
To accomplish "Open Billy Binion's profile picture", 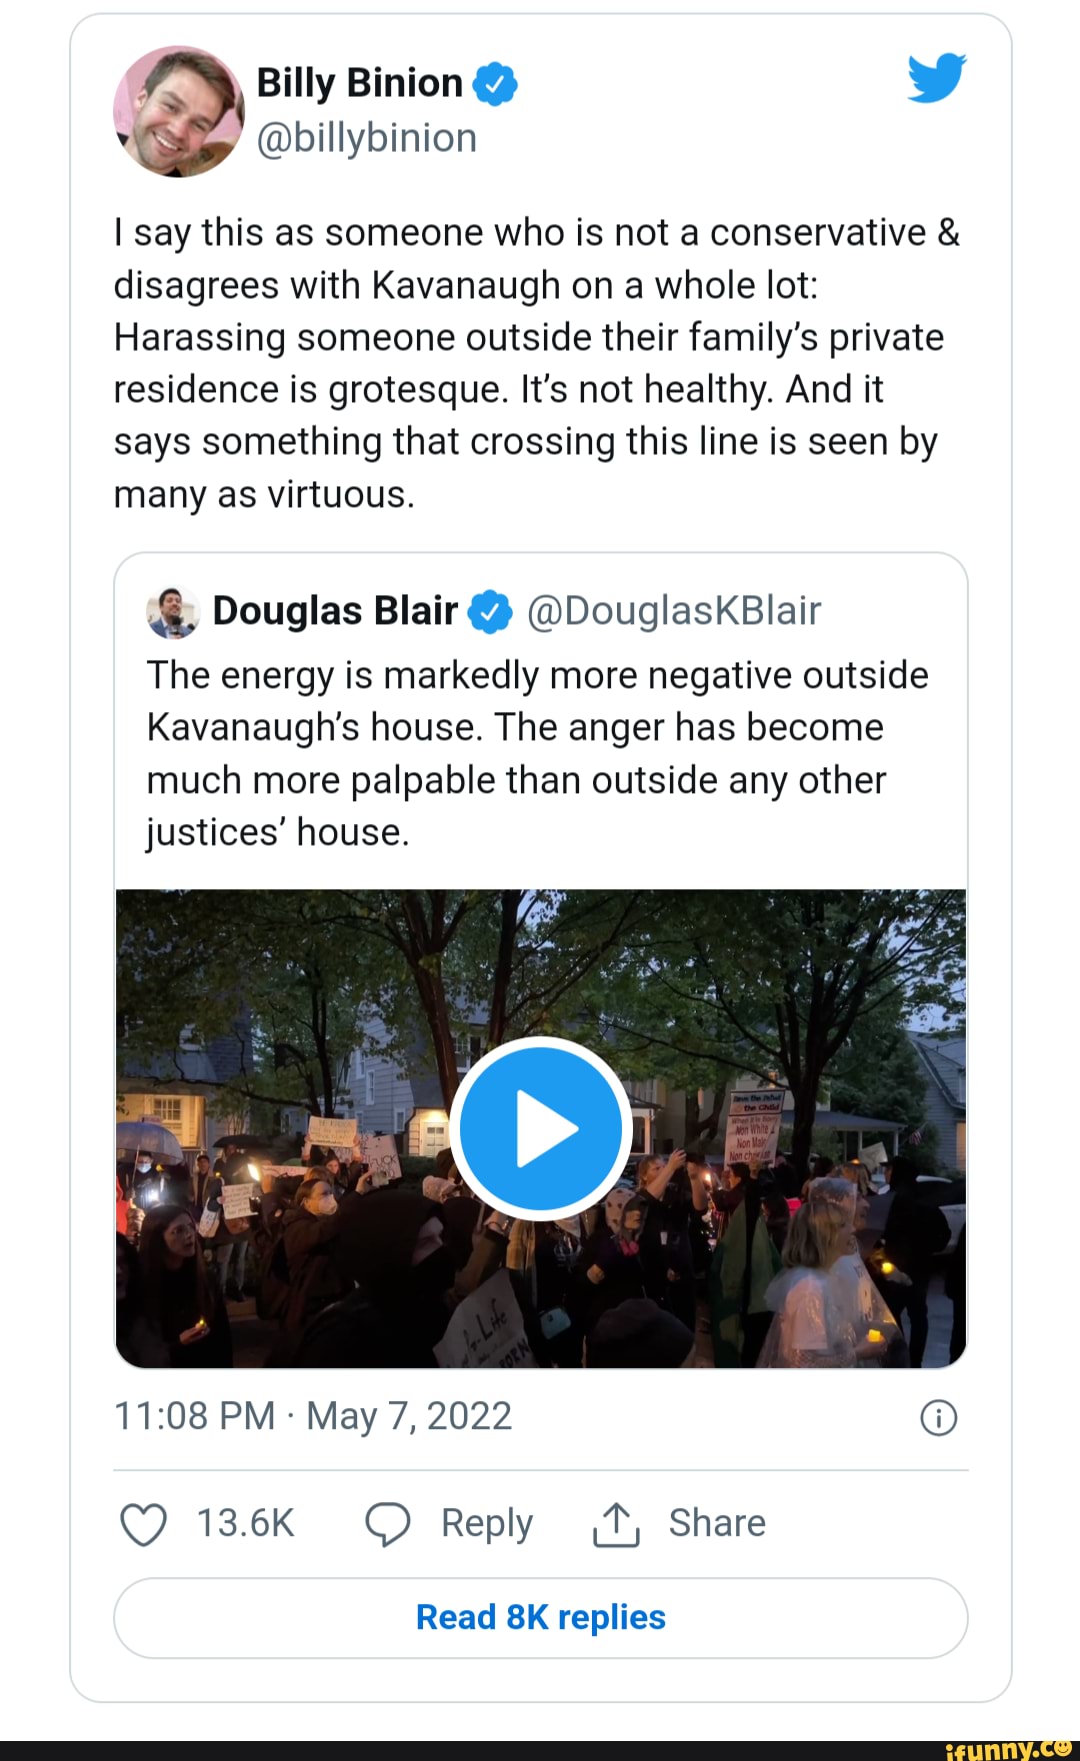I will click(x=180, y=111).
